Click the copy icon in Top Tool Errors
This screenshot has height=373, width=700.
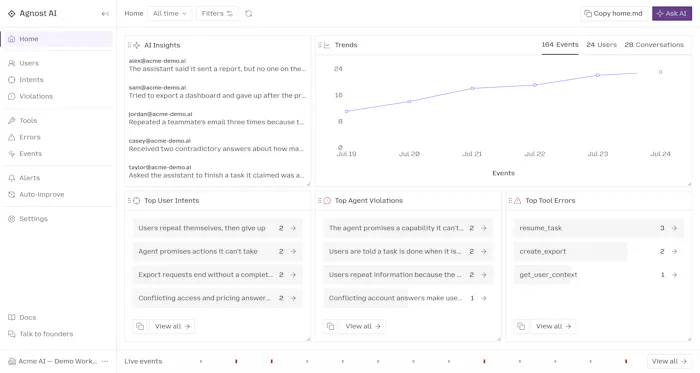[521, 326]
